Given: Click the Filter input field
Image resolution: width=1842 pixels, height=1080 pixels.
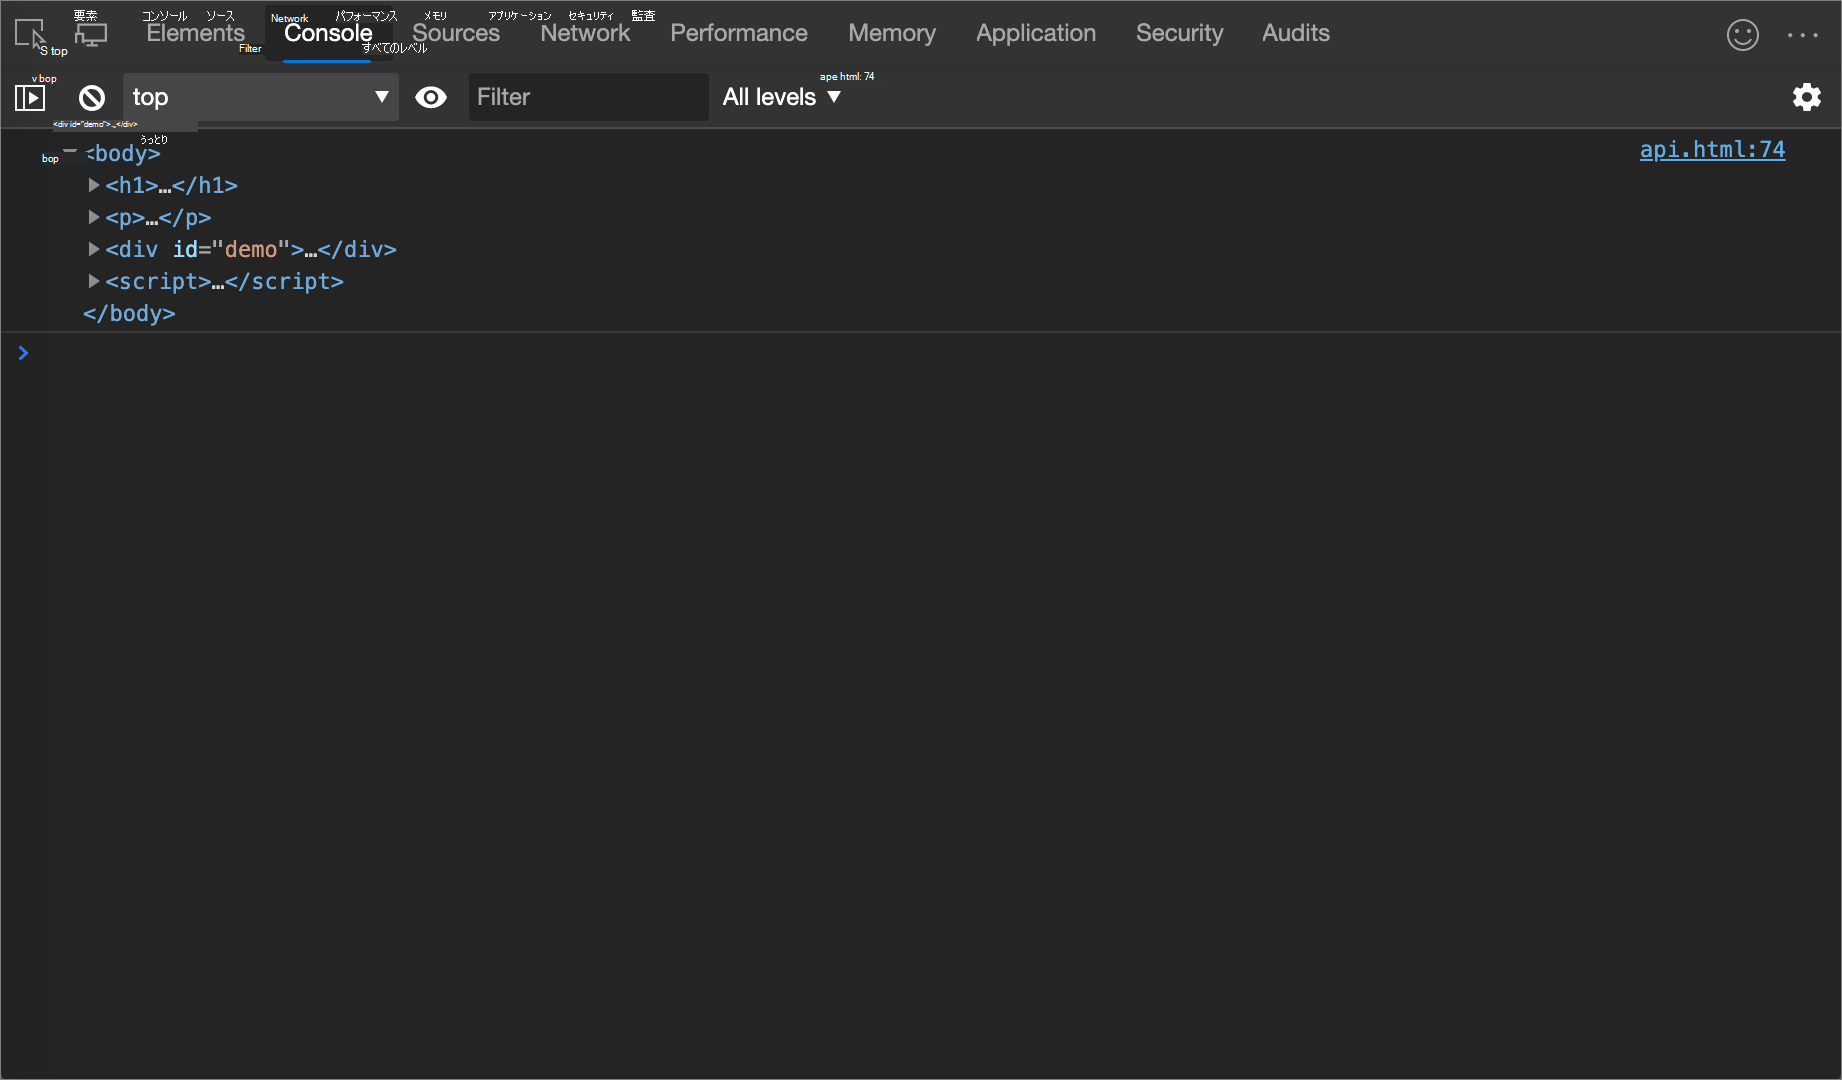Looking at the screenshot, I should coord(588,96).
